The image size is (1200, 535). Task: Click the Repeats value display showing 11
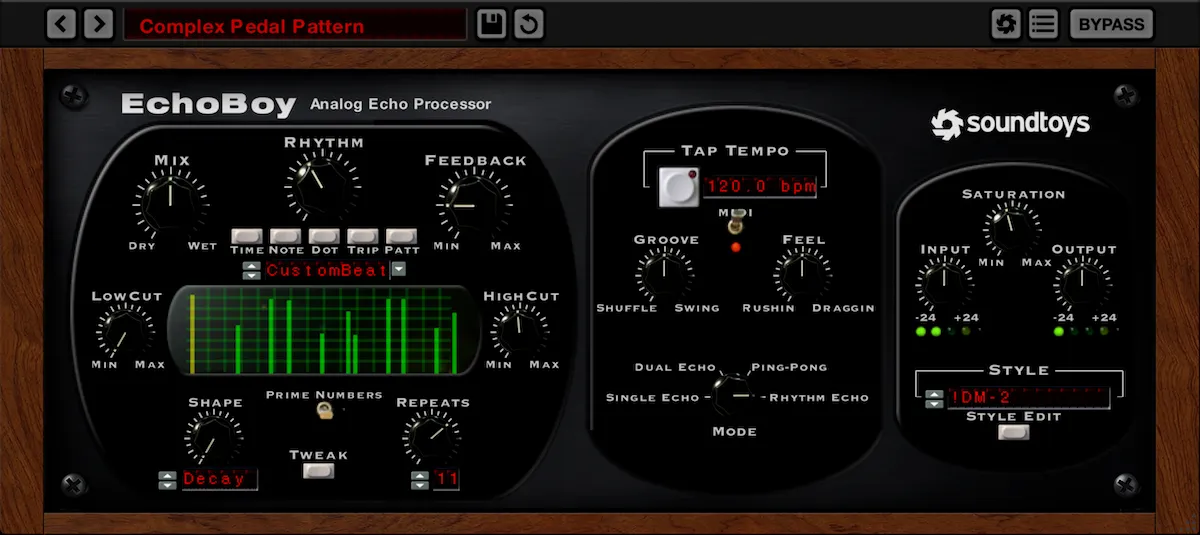pos(446,480)
